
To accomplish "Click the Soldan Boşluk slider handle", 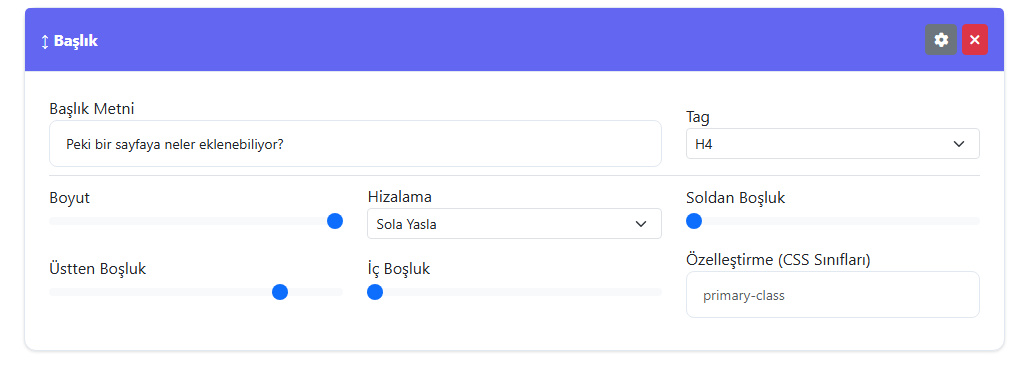I will click(x=694, y=221).
